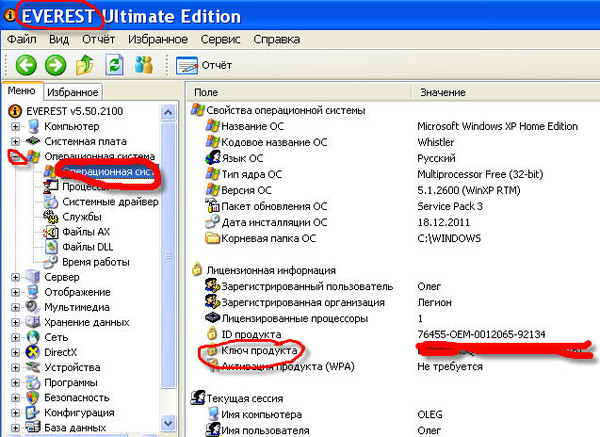Click the Мультимедиа speaker icon
The height and width of the screenshot is (437, 600).
tap(33, 307)
